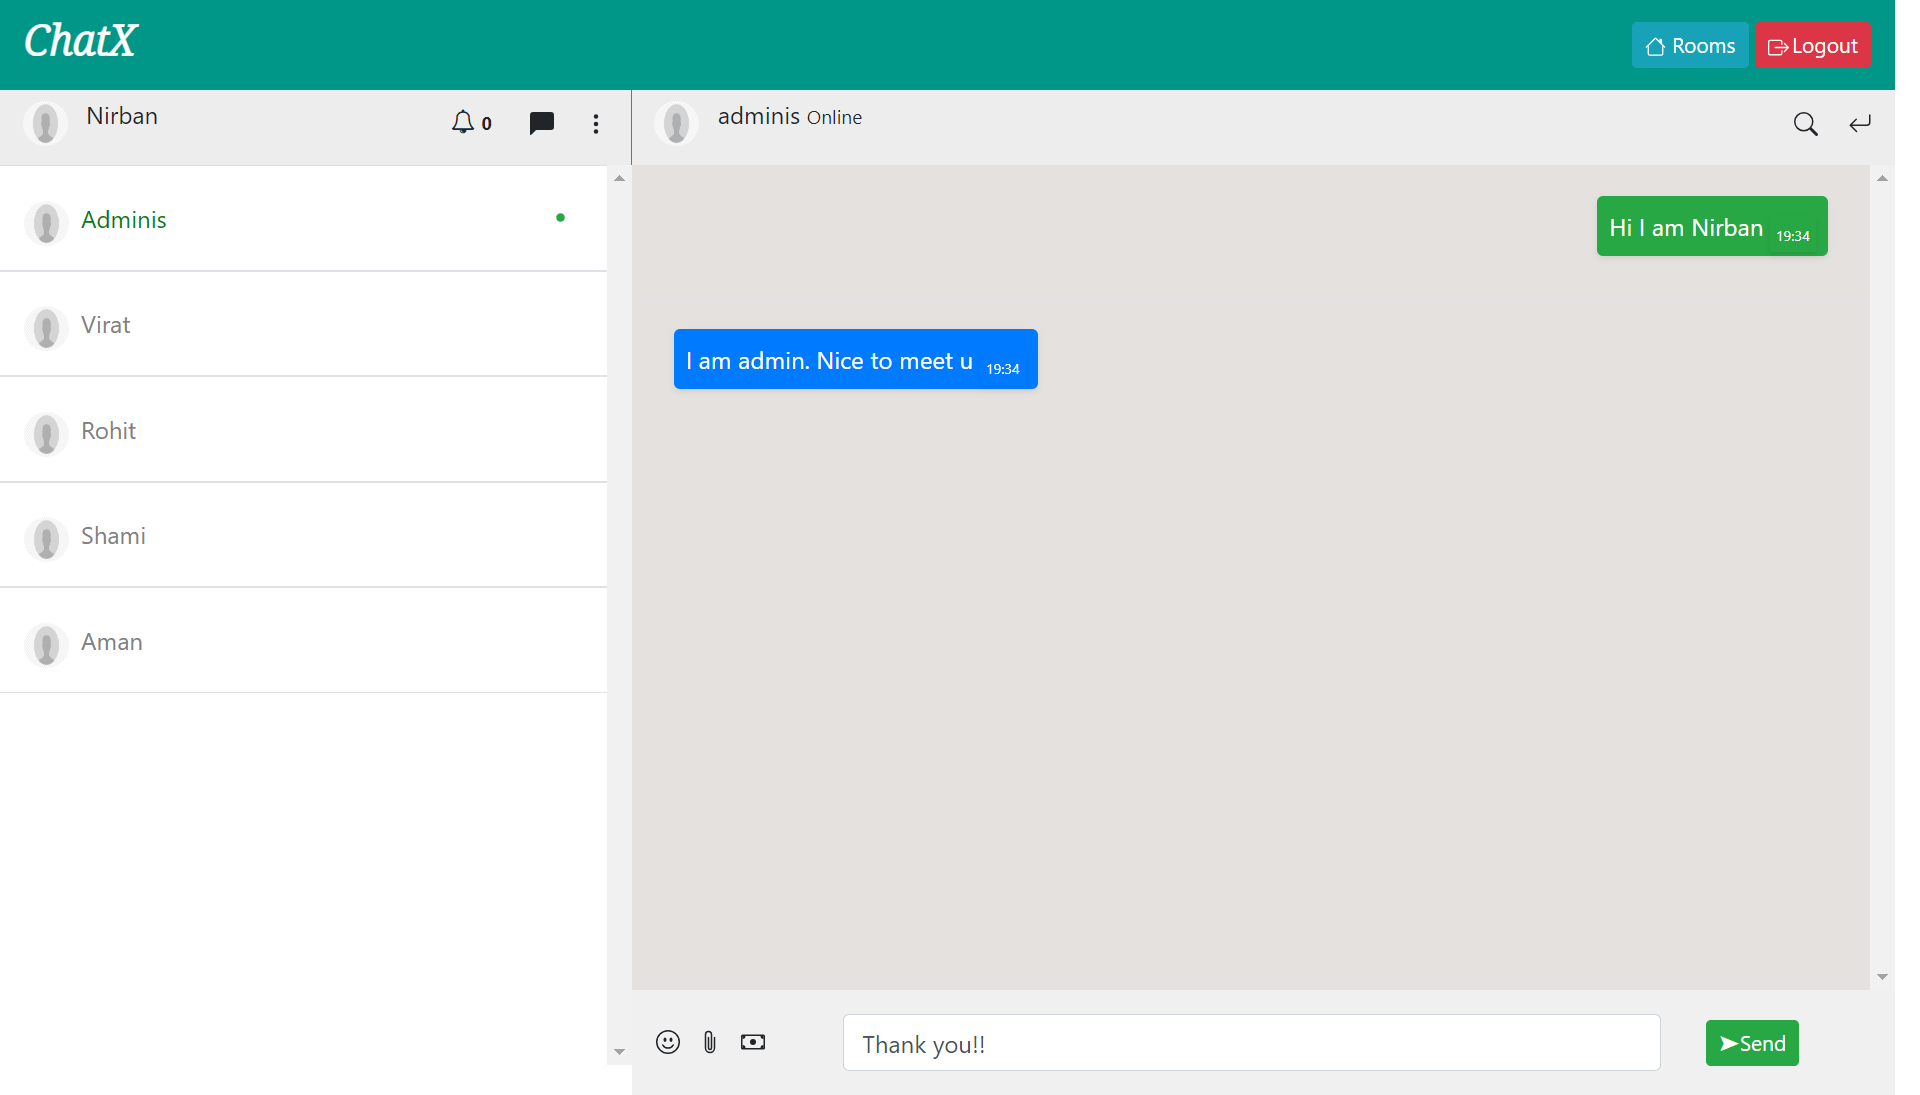Click the ChatX logo

80,41
